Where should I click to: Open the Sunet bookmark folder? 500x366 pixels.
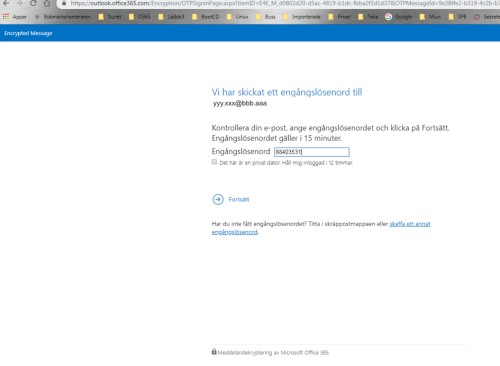click(x=110, y=16)
